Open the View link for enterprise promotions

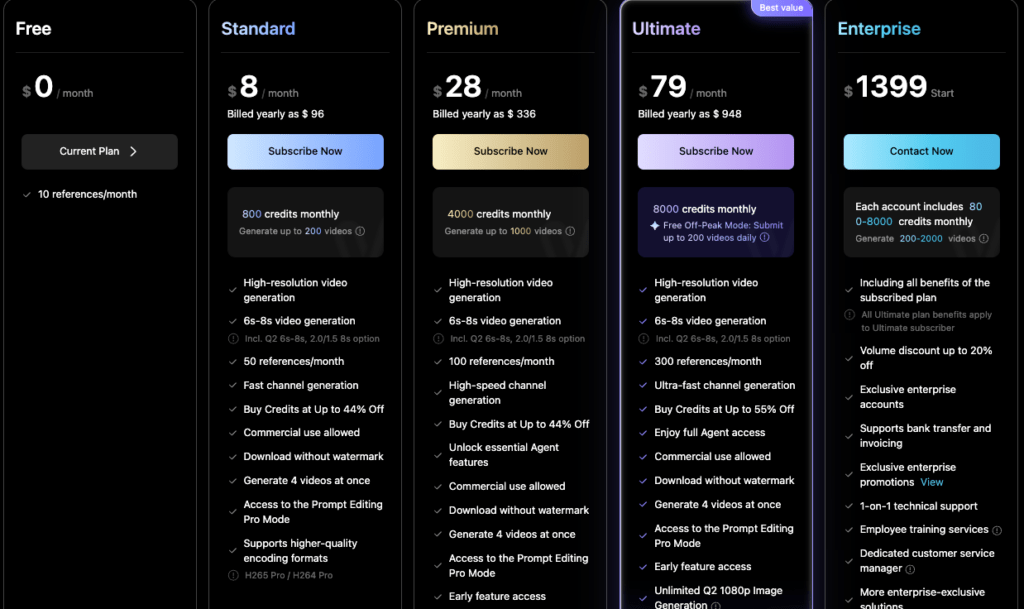[x=931, y=482]
